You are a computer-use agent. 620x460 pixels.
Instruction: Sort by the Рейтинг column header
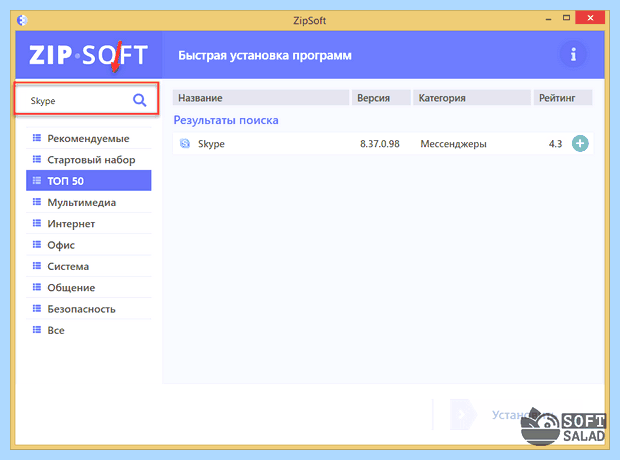point(563,98)
